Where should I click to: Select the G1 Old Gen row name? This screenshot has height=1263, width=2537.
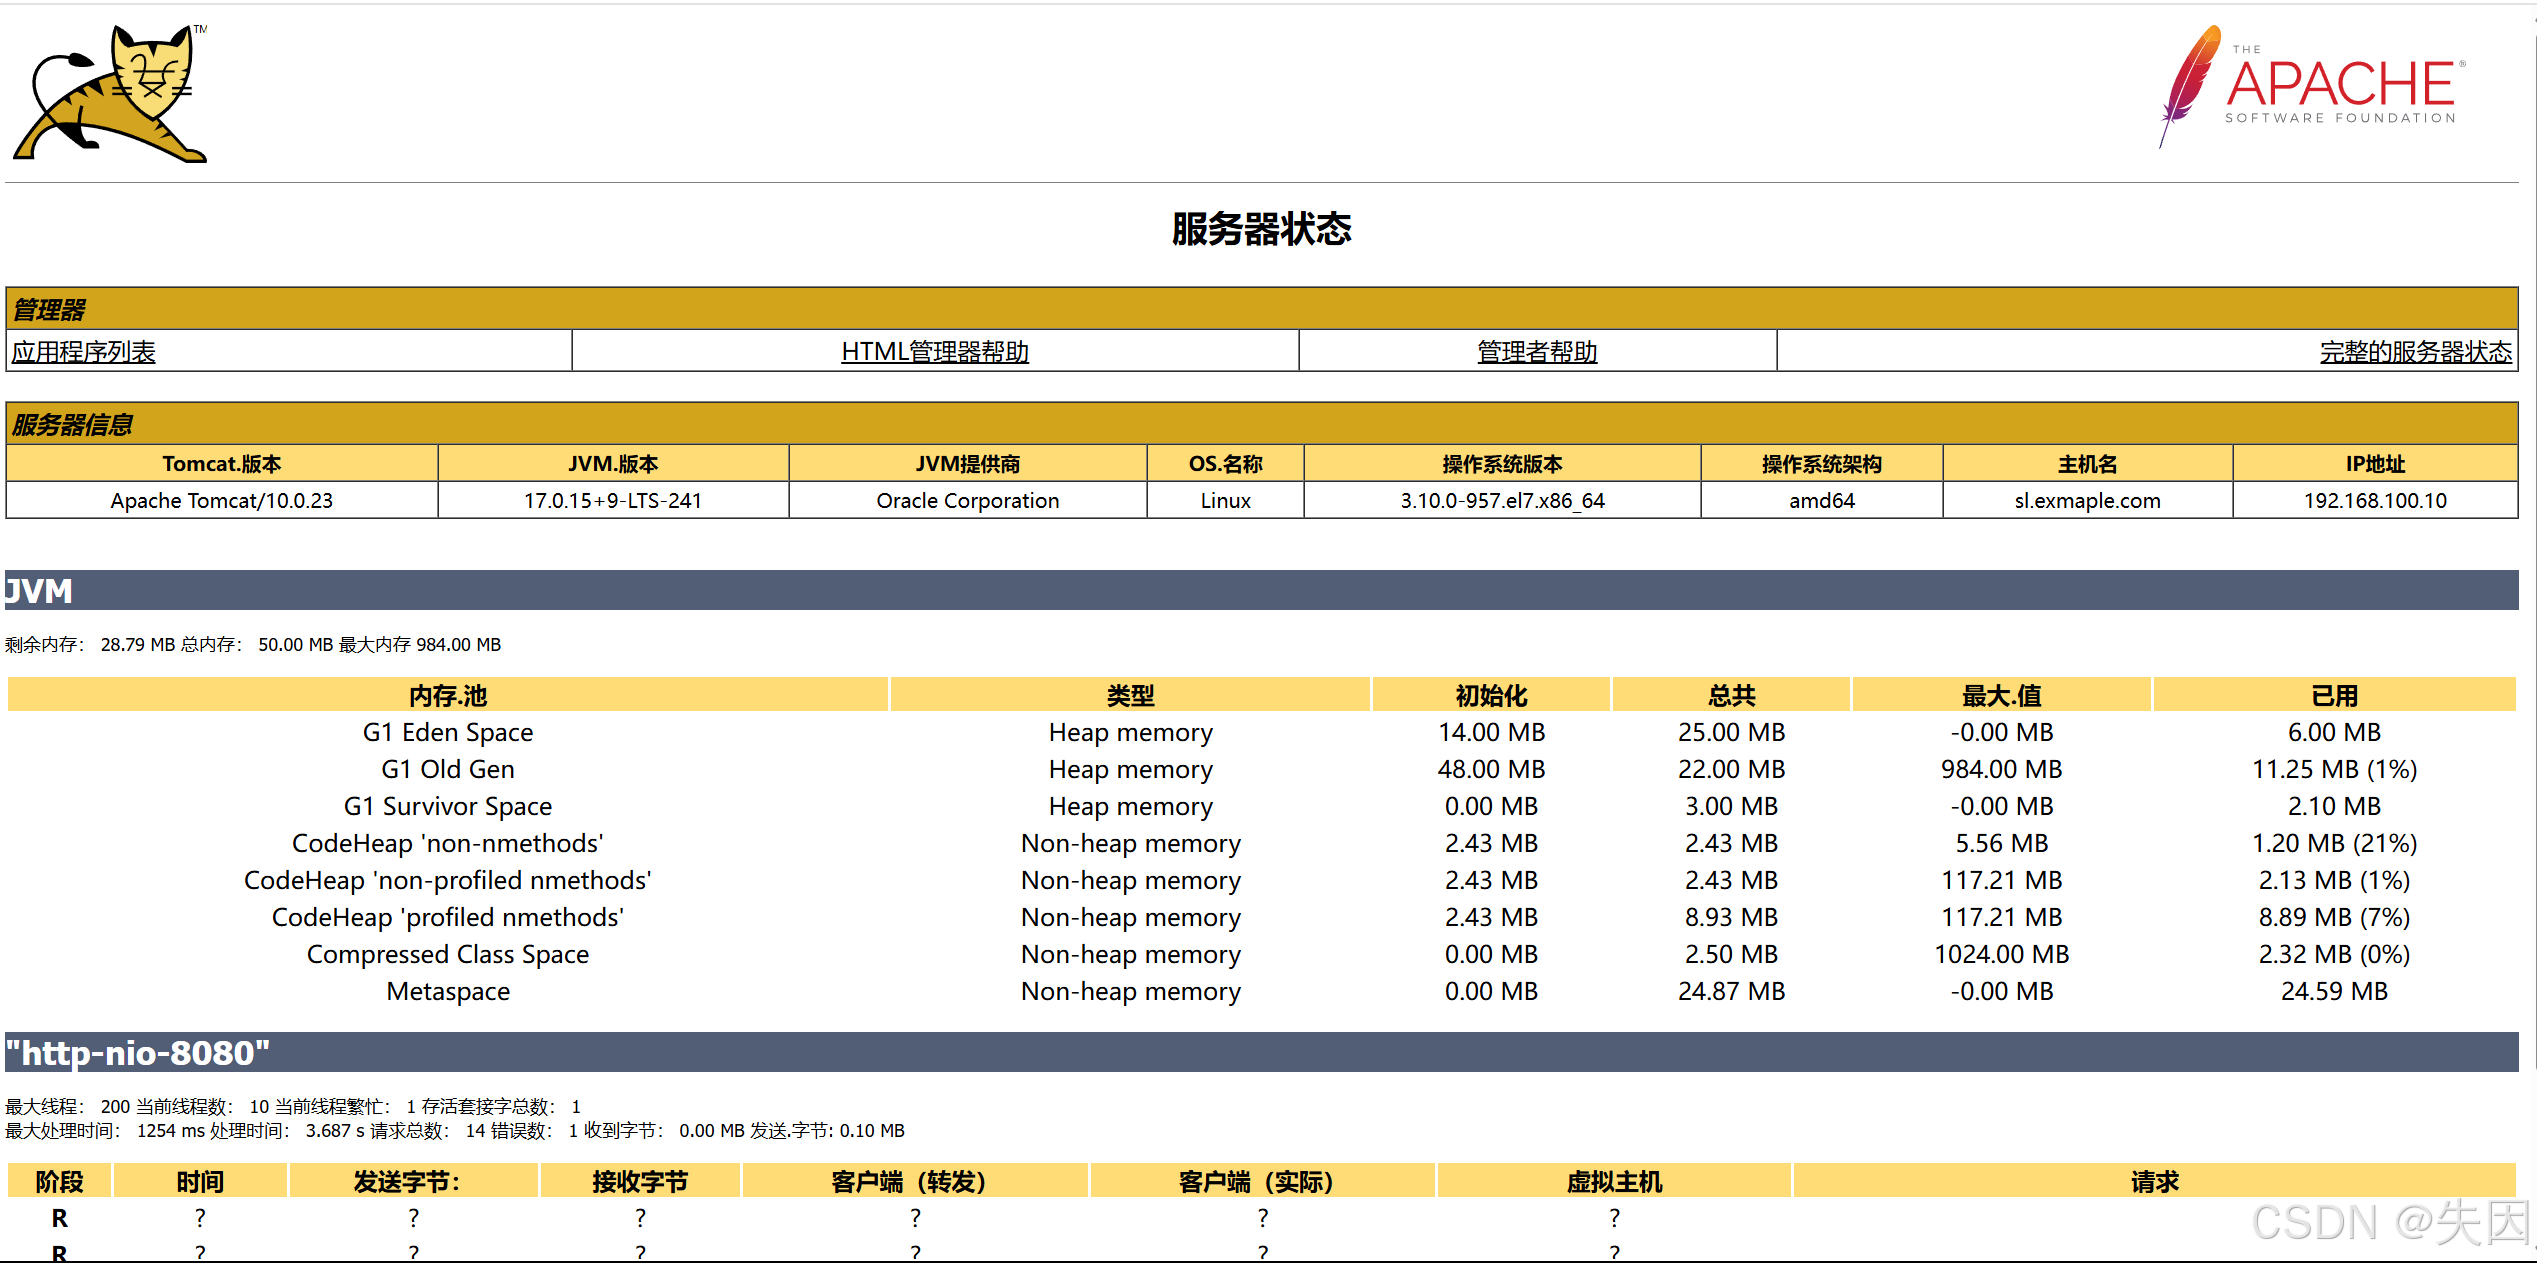[x=448, y=769]
